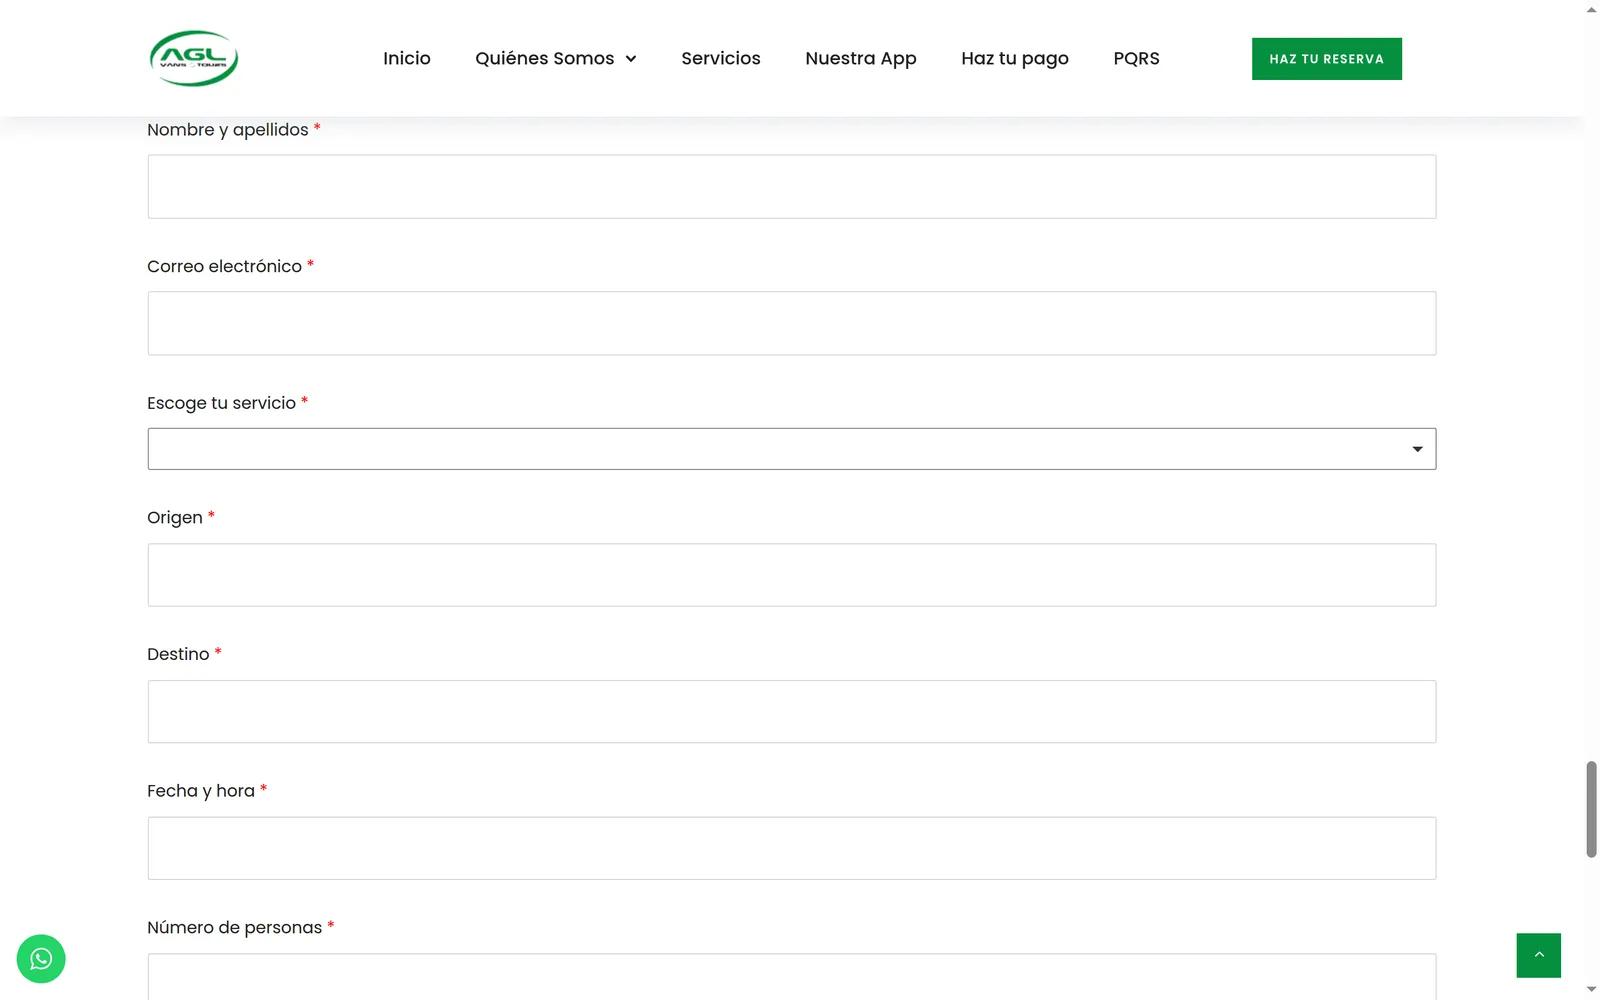Click the scrollbar down arrow
Image resolution: width=1600 pixels, height=1000 pixels.
click(1591, 990)
